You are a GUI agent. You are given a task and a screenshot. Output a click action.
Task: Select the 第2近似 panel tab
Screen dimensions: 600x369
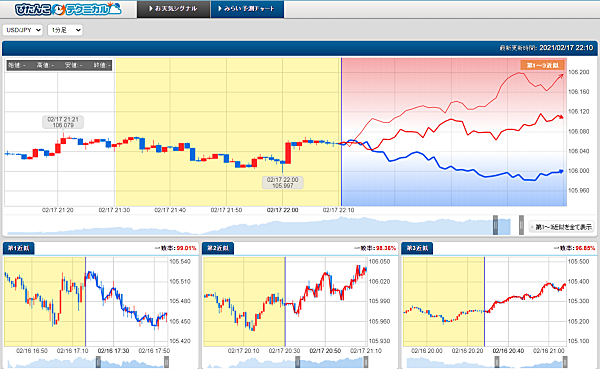click(x=218, y=248)
